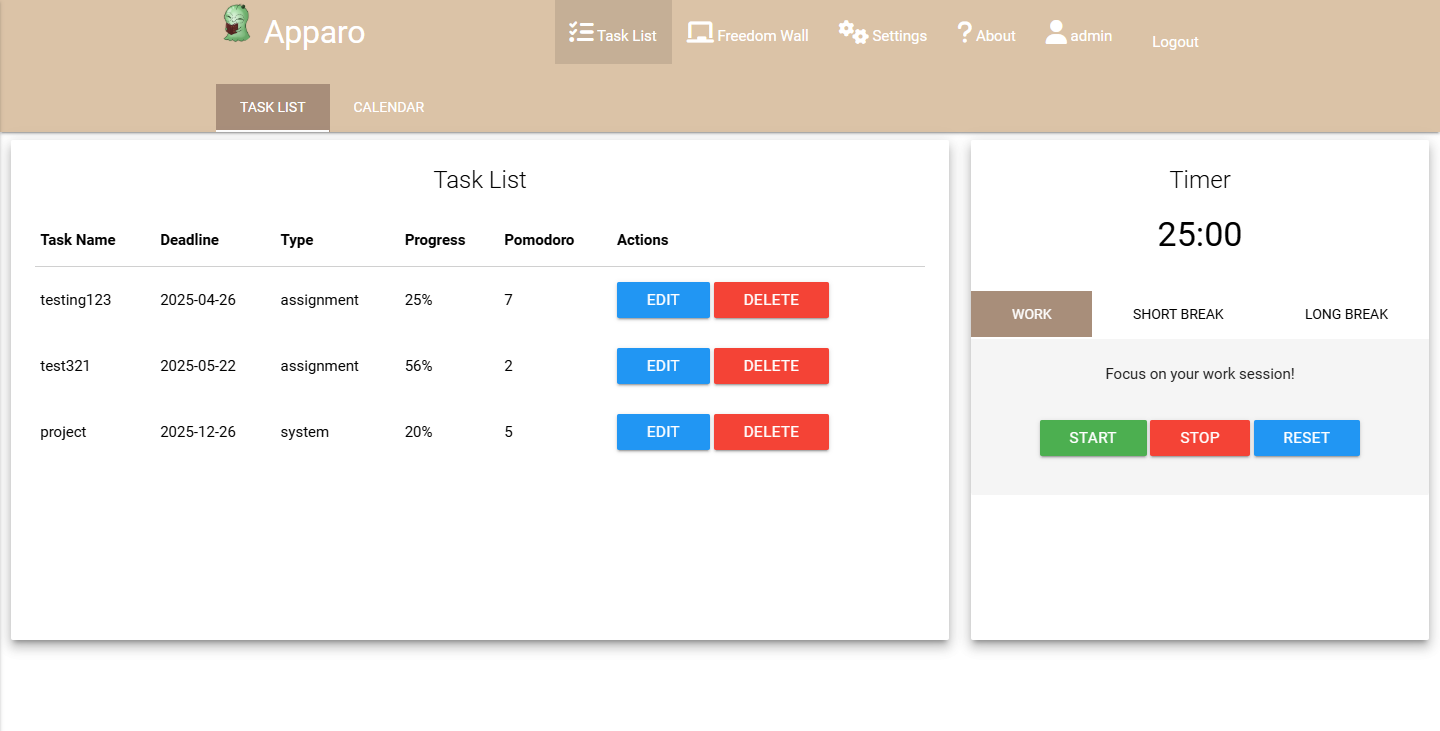1440x731 pixels.
Task: Open the Calendar tab
Action: coord(389,107)
